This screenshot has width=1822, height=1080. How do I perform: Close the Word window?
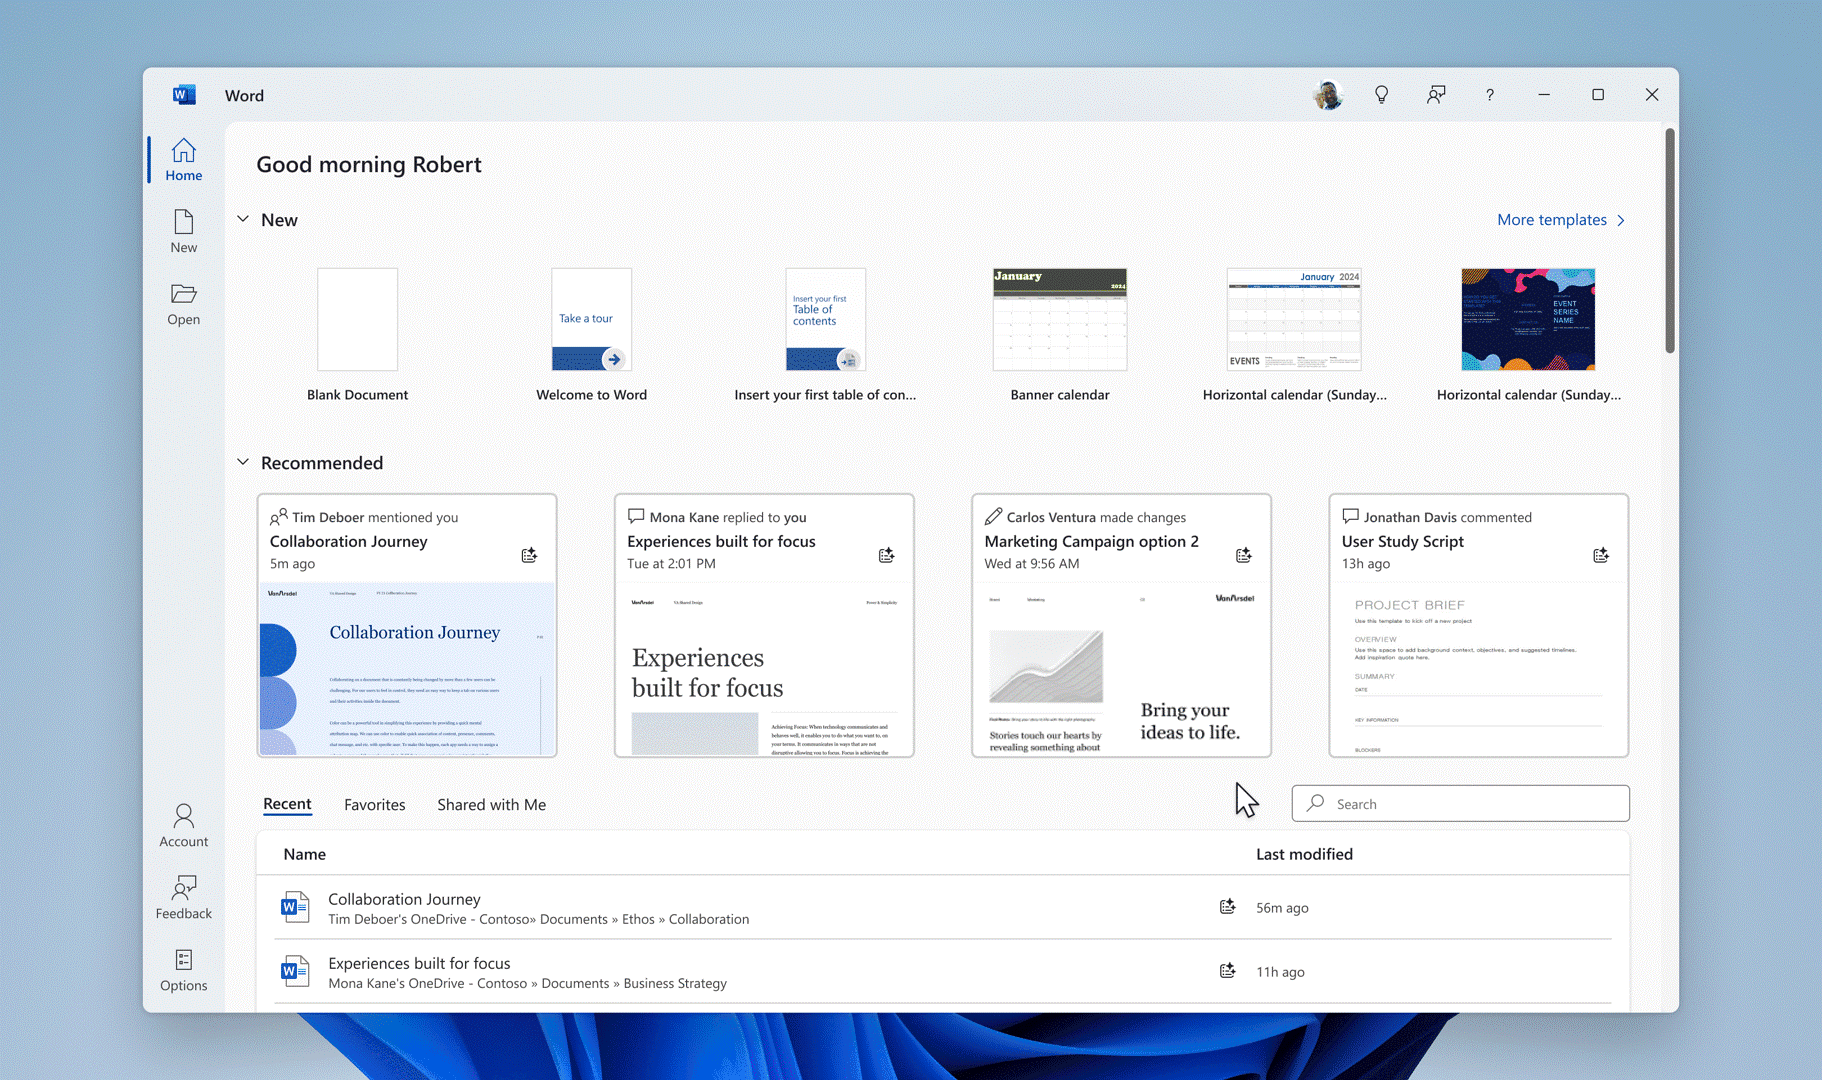click(1651, 95)
